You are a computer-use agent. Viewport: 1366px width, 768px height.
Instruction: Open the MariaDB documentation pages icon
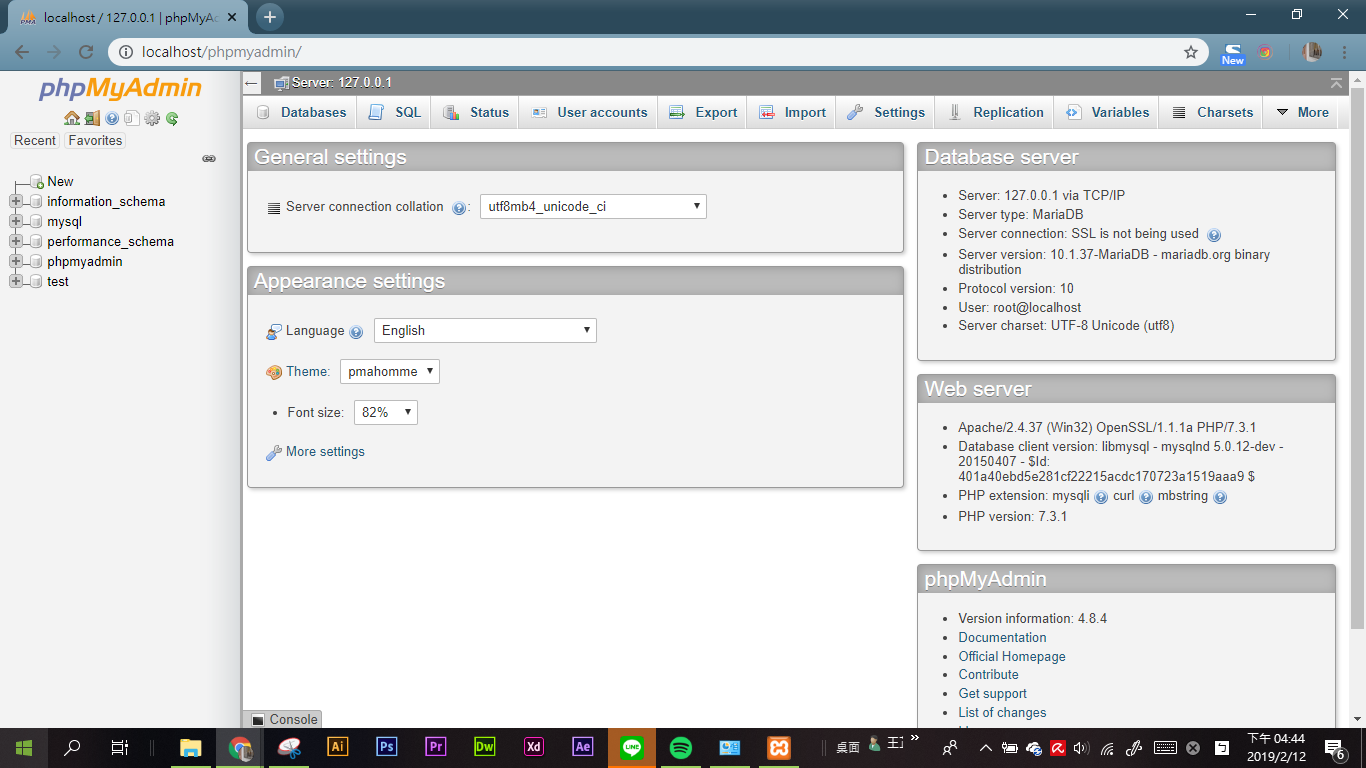pyautogui.click(x=132, y=118)
